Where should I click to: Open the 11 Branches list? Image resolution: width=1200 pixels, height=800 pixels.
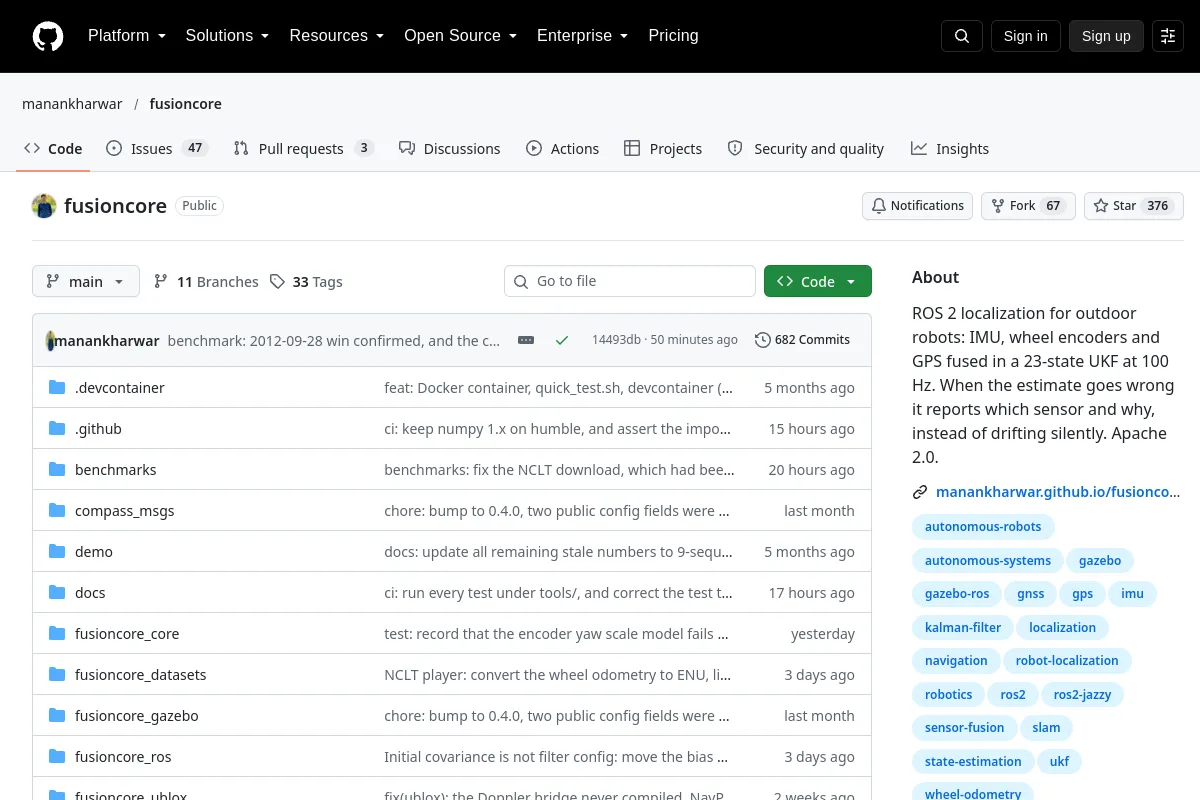point(206,282)
